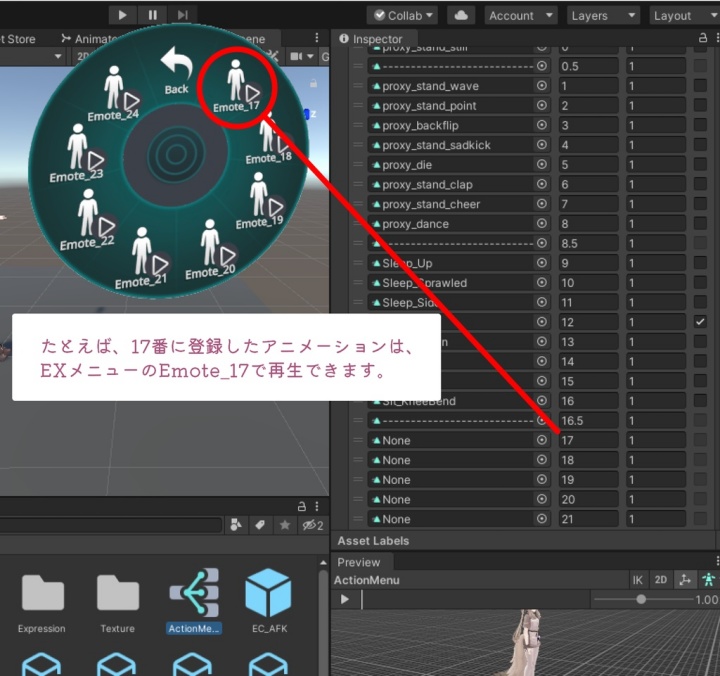The width and height of the screenshot is (720, 676).
Task: Toggle mirror checkbox for proxy_backflip
Action: tap(700, 125)
